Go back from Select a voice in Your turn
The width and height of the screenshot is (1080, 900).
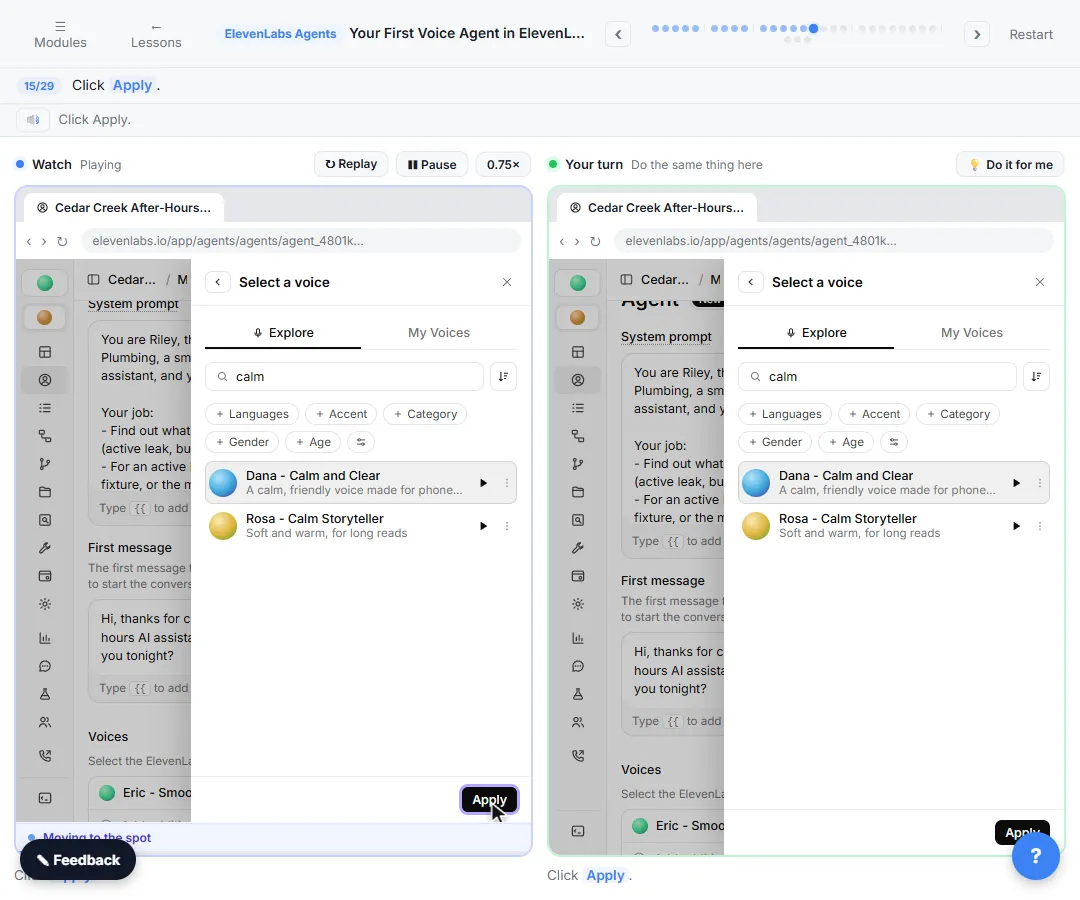[751, 282]
